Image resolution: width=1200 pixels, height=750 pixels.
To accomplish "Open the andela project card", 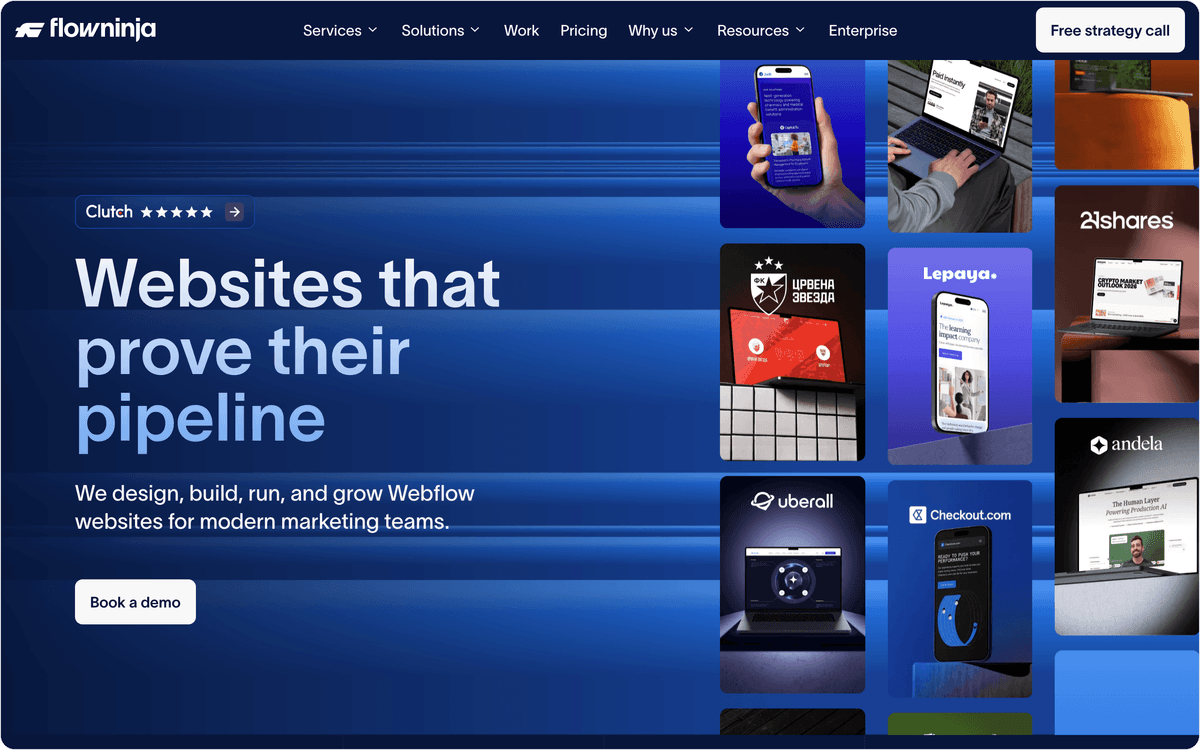I will [1127, 526].
